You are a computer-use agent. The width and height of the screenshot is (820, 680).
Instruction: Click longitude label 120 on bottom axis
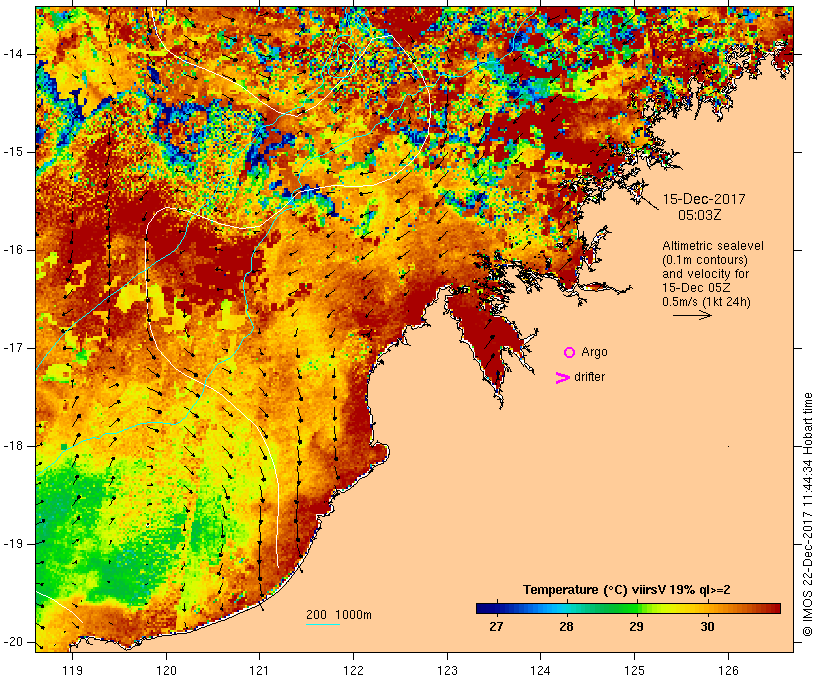coord(166,670)
